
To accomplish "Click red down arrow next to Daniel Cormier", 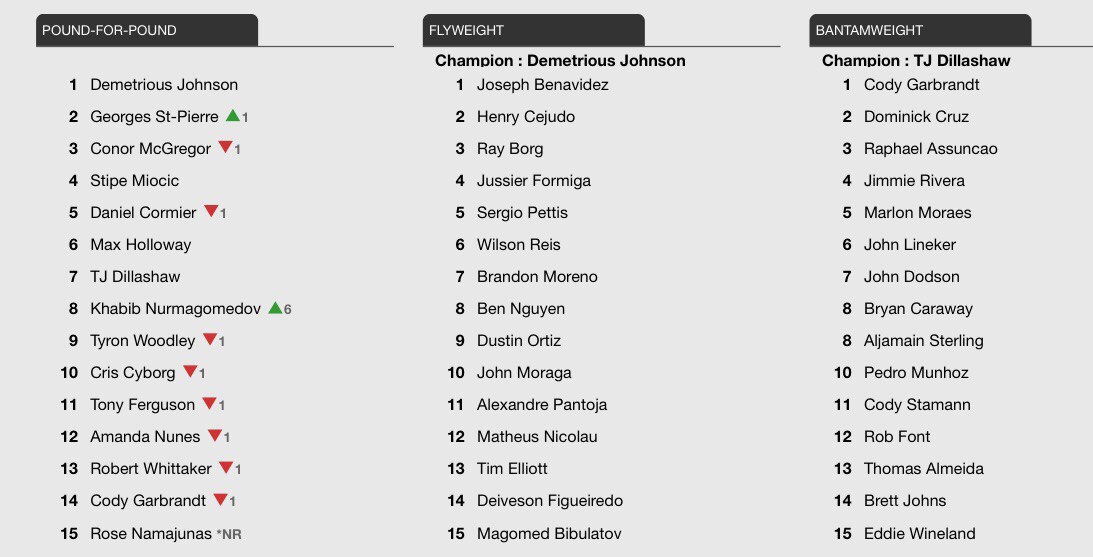I will (211, 211).
